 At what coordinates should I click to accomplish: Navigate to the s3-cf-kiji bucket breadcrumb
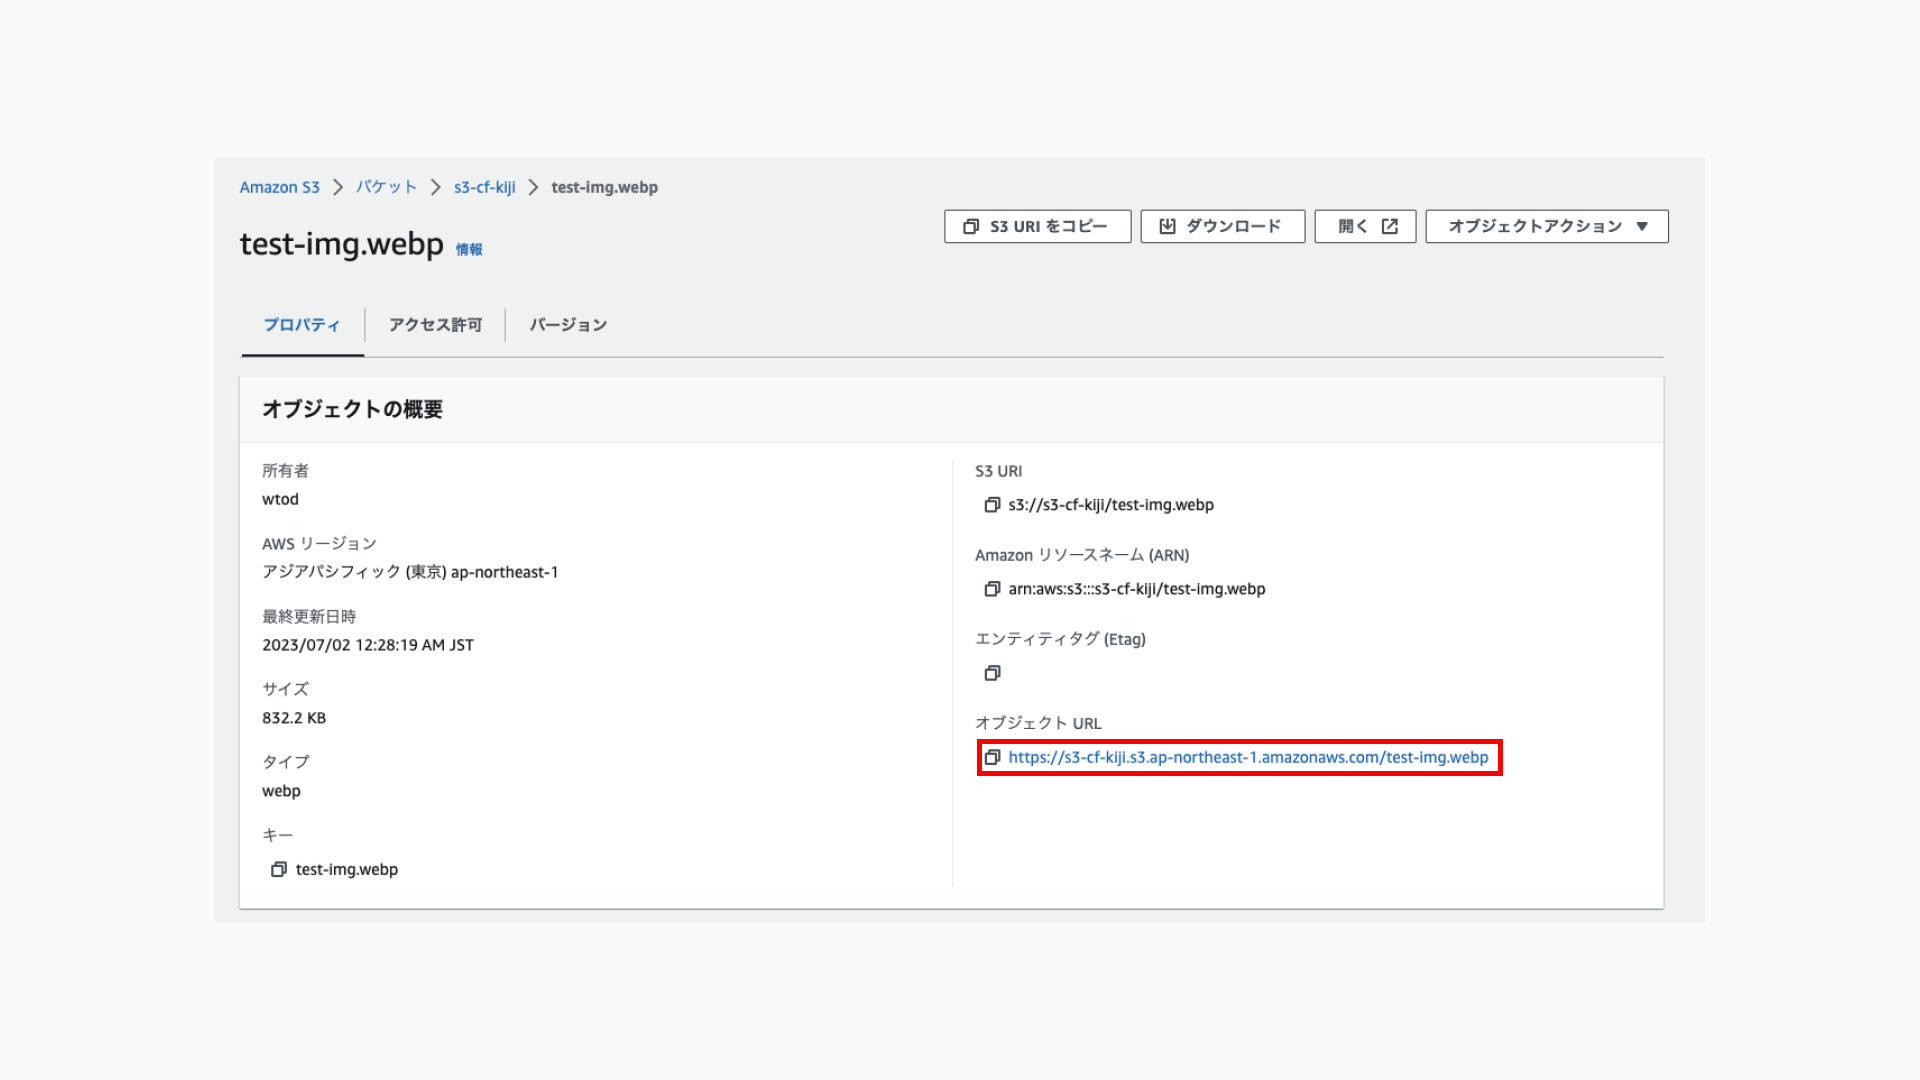(x=484, y=187)
